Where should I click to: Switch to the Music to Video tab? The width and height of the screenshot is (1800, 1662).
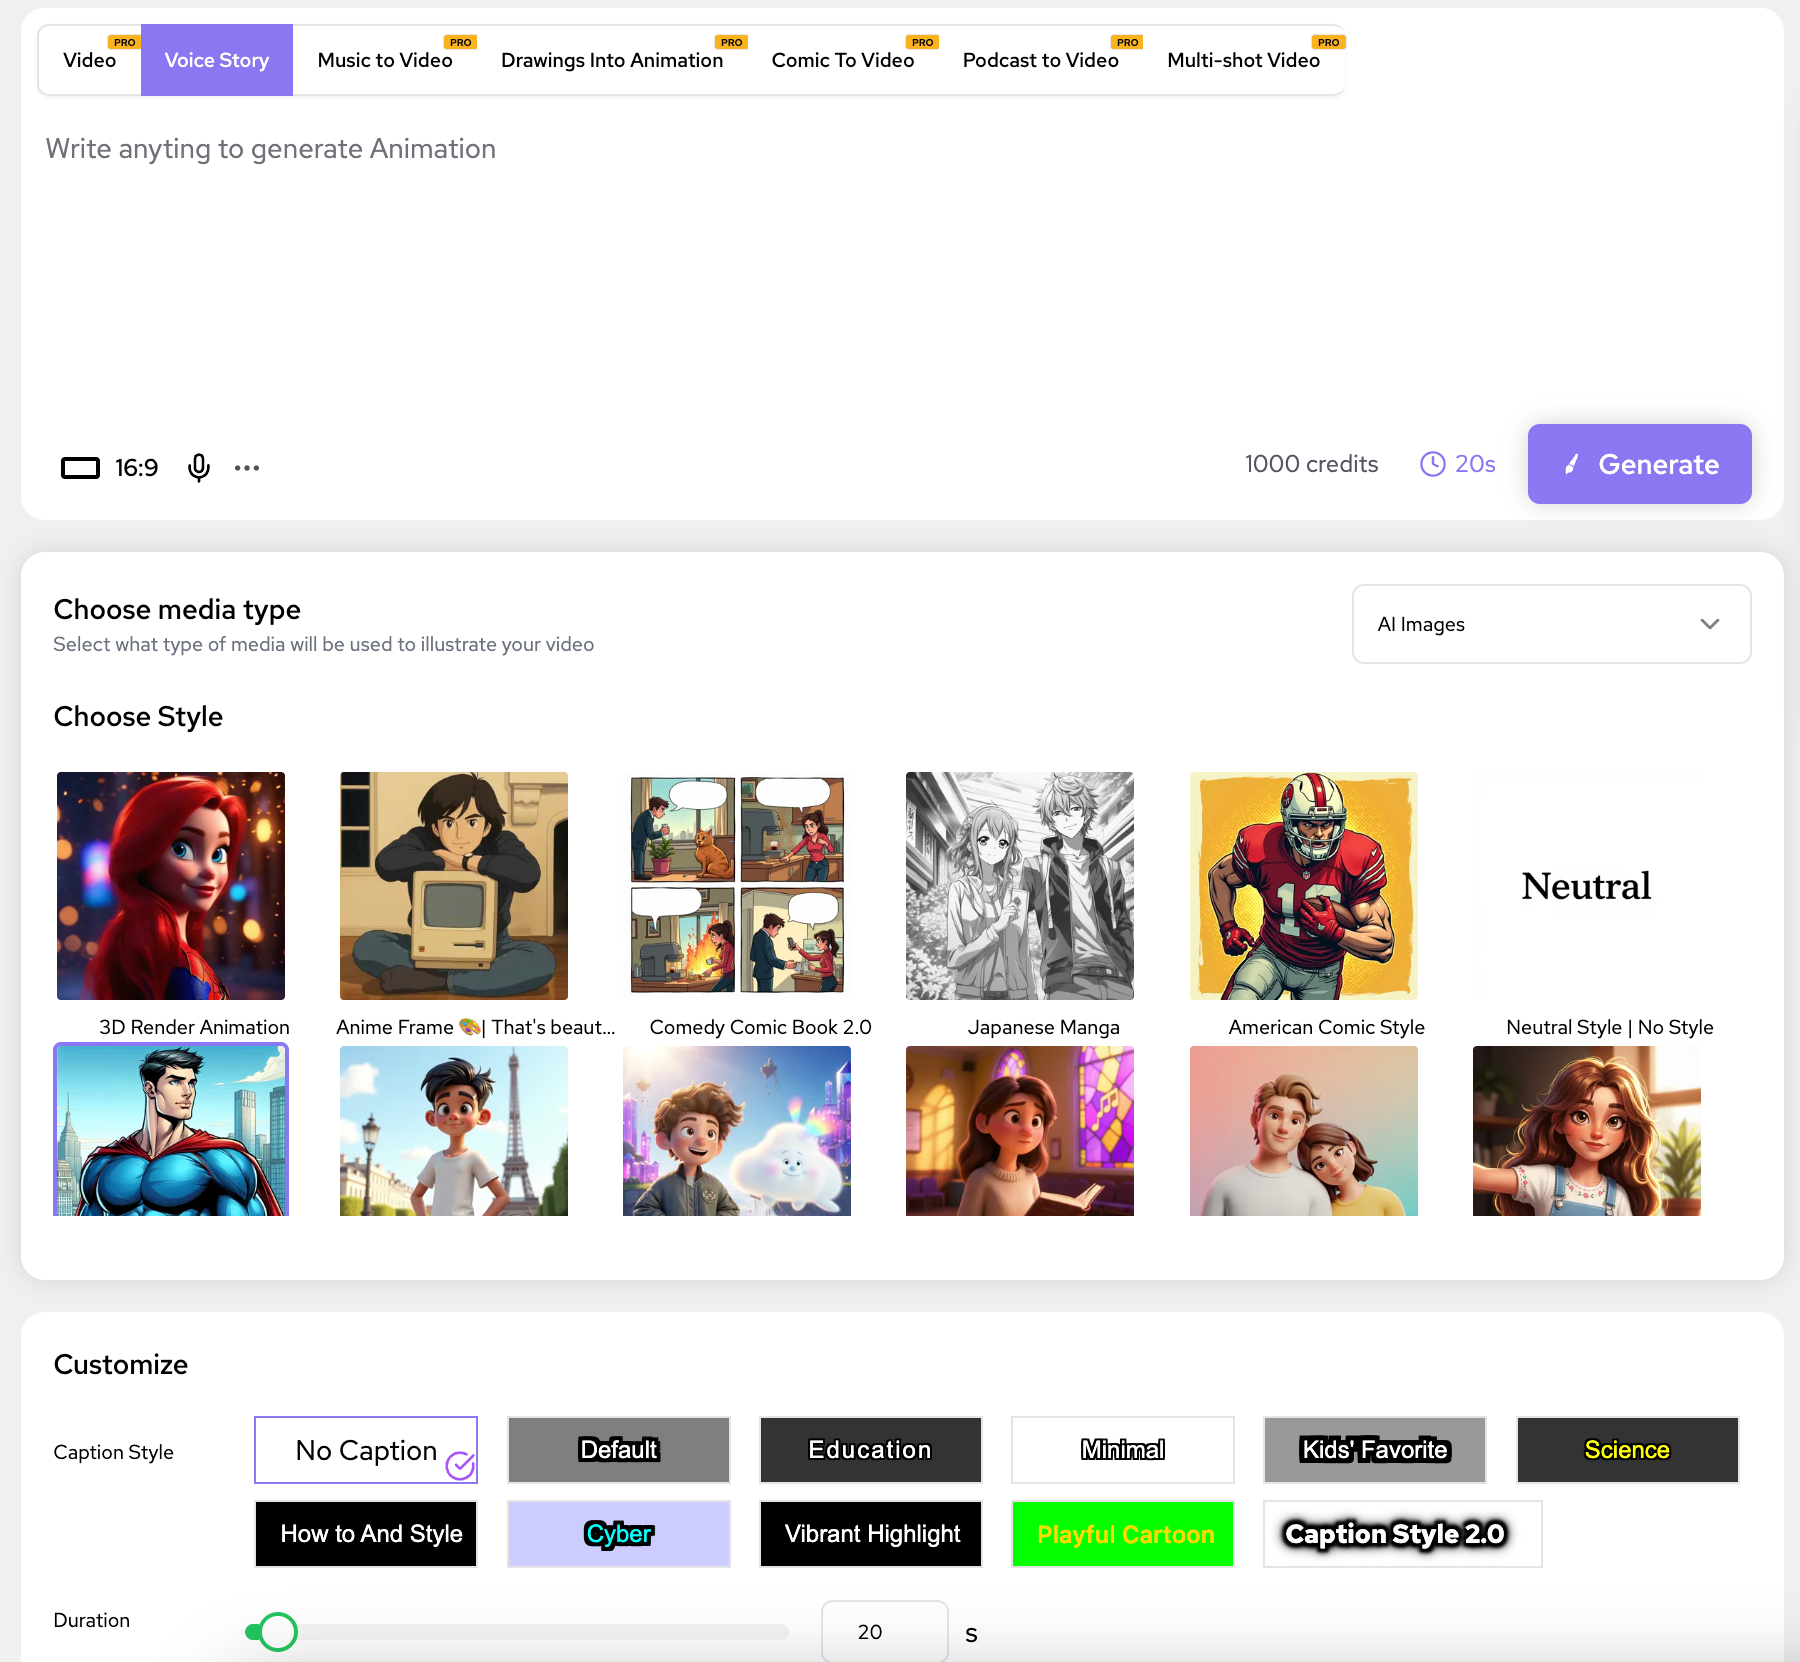coord(385,61)
